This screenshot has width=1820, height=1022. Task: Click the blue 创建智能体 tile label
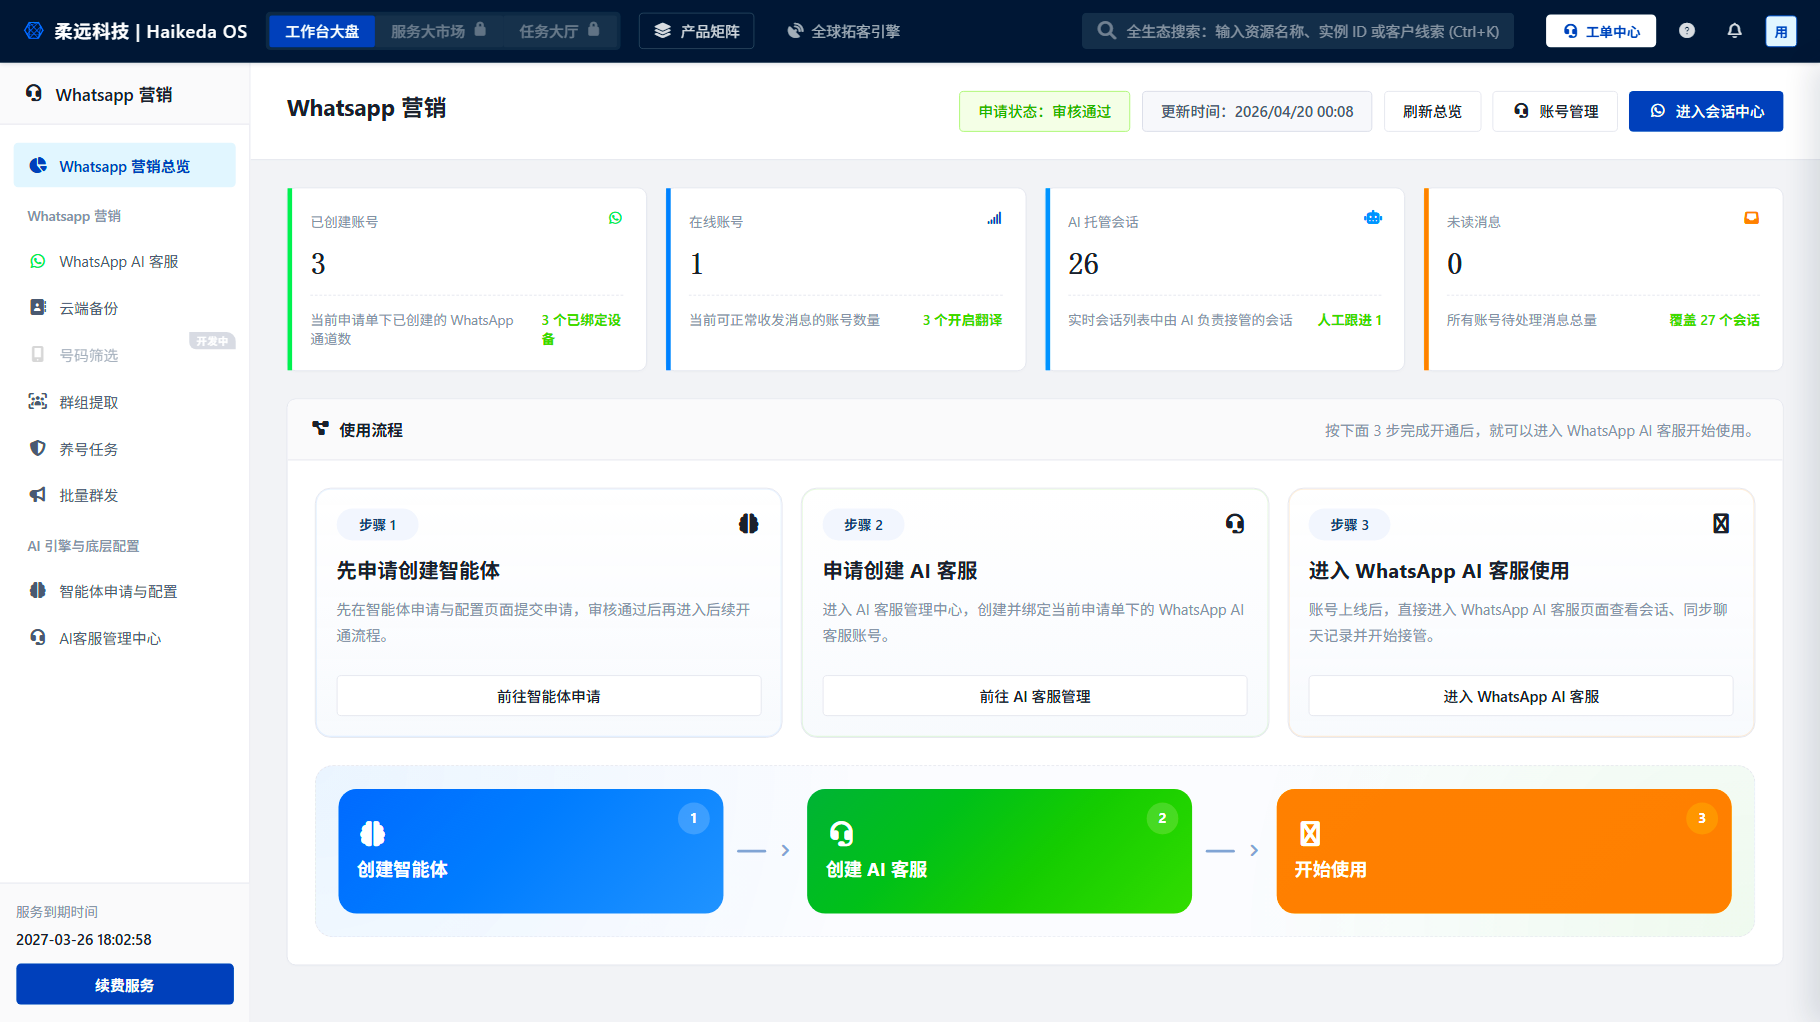coord(403,869)
